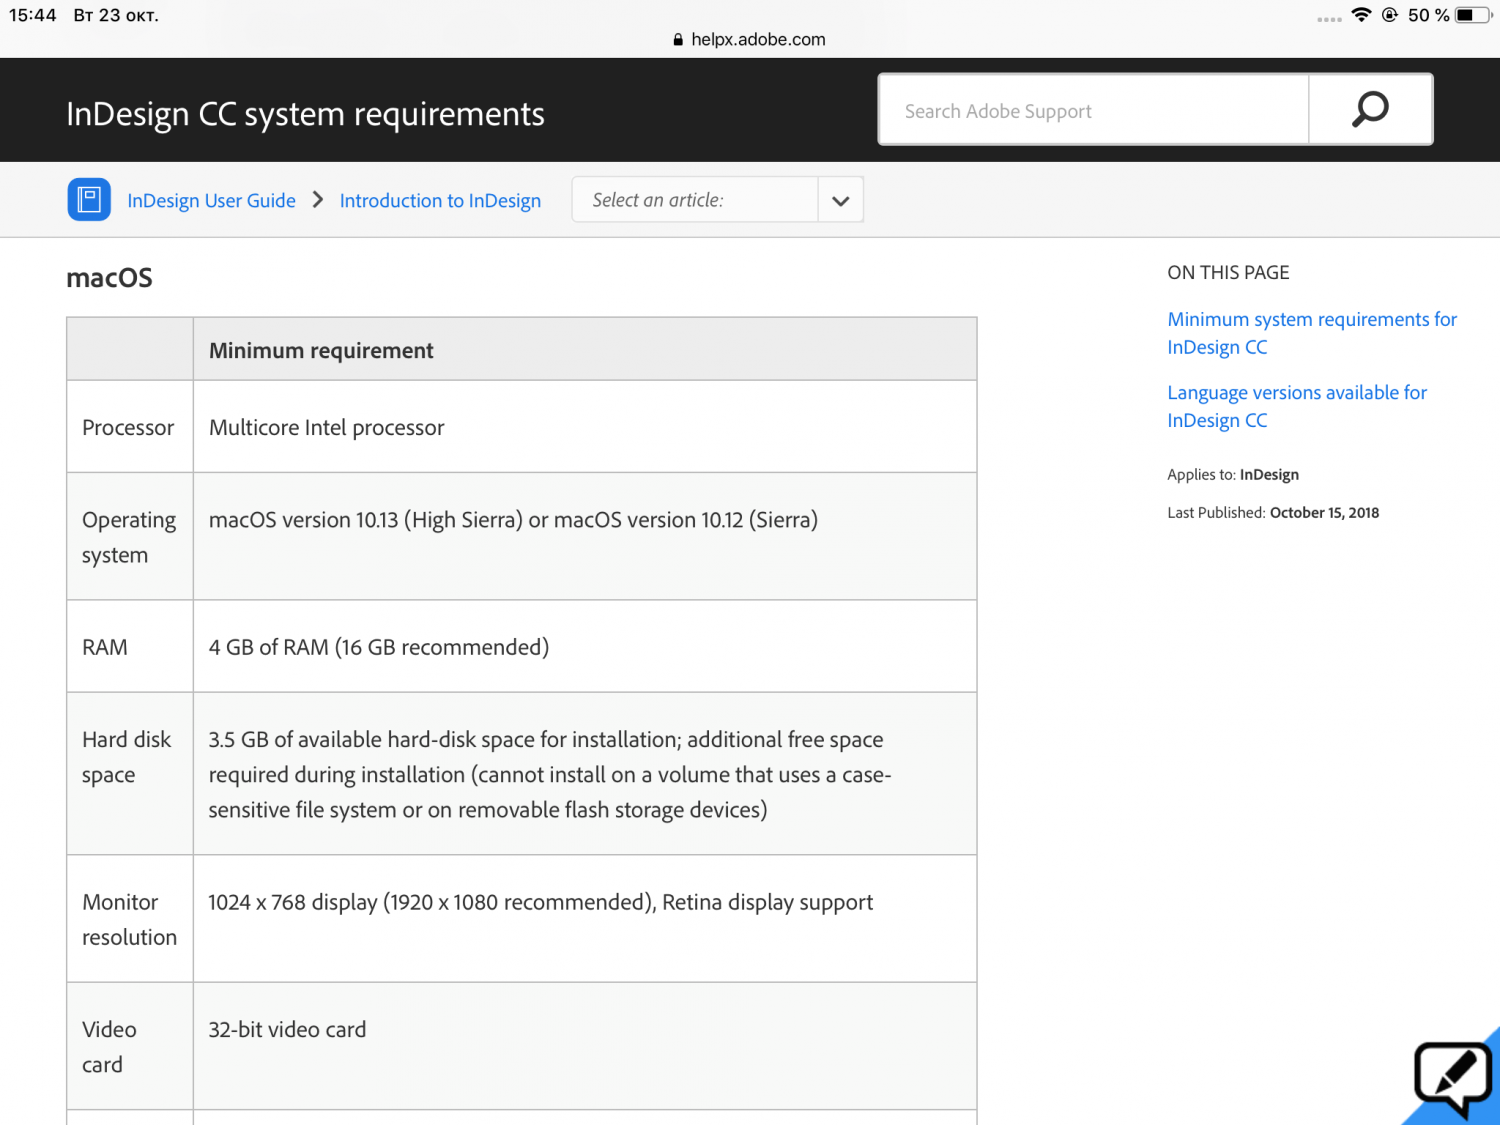This screenshot has width=1500, height=1125.
Task: Tap the helpx.adobe.com address text
Action: point(758,40)
